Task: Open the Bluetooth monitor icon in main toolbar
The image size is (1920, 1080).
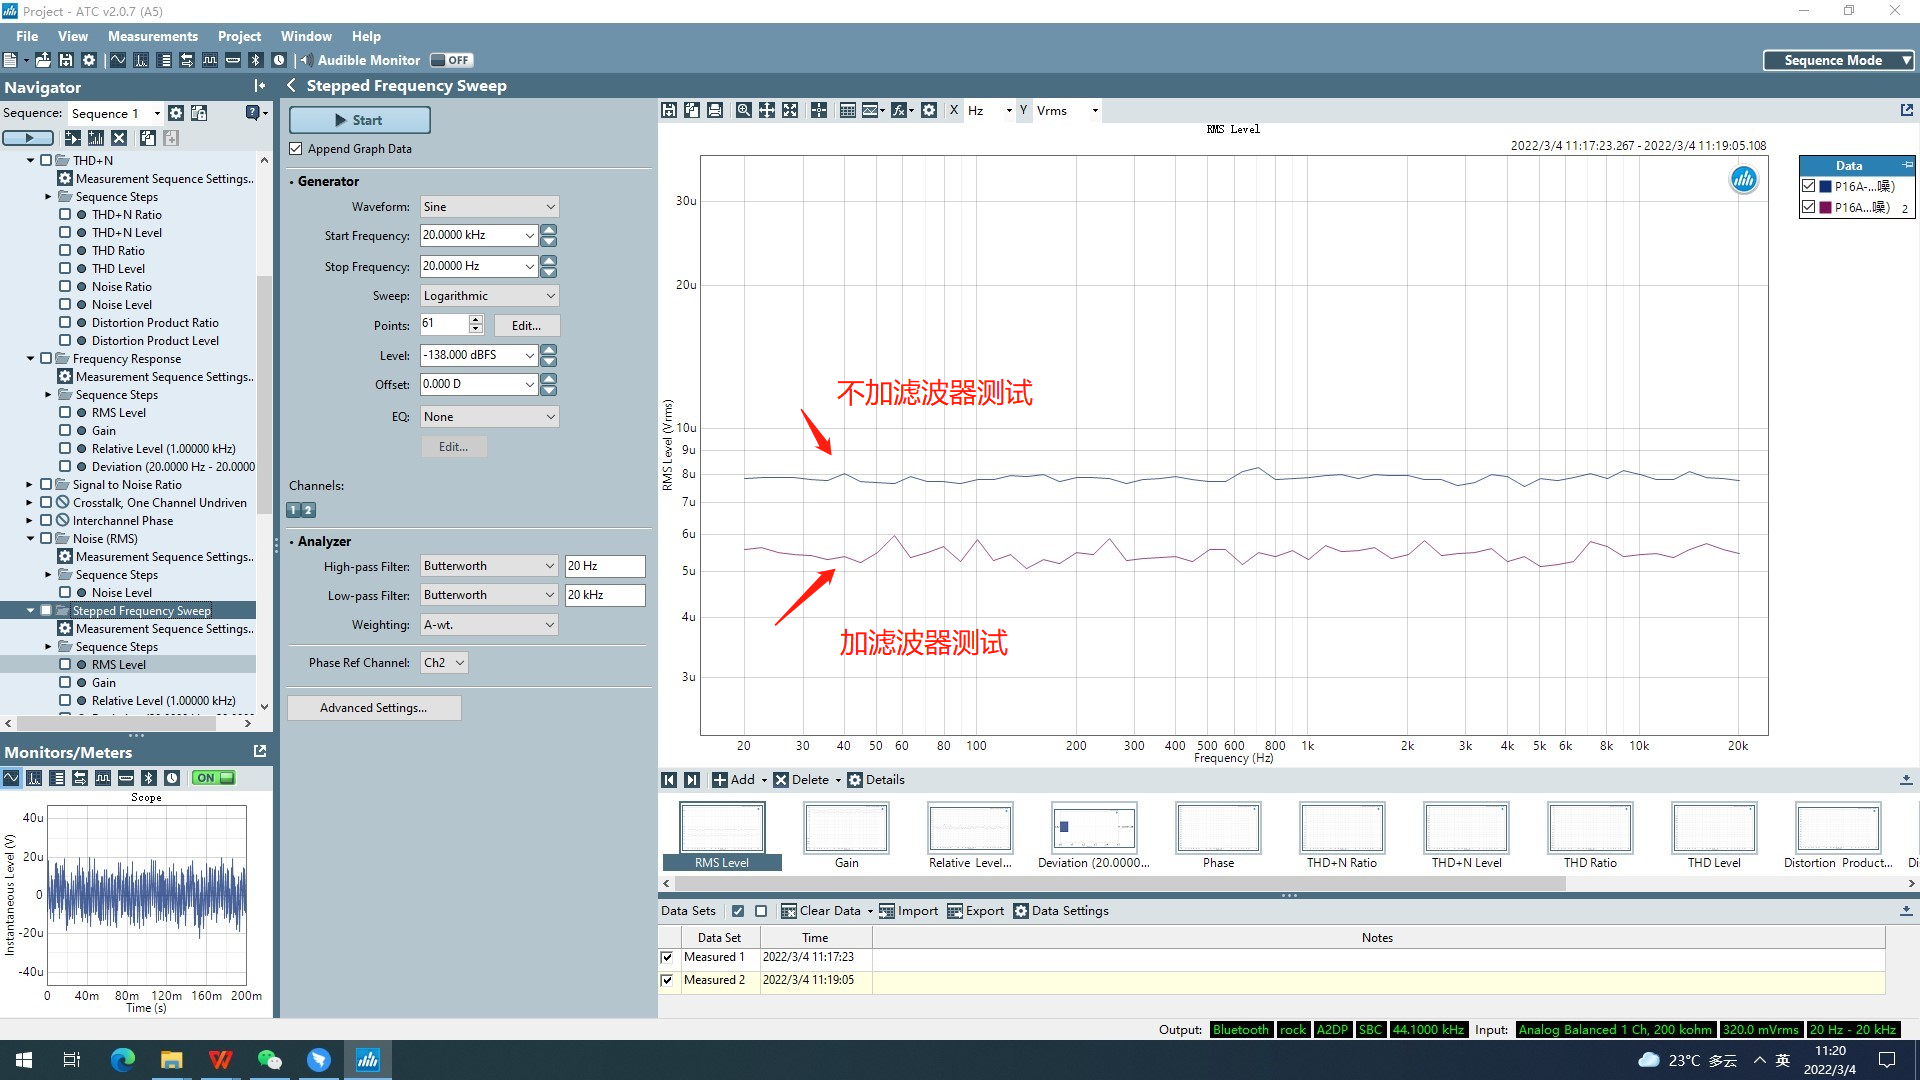Action: tap(256, 60)
